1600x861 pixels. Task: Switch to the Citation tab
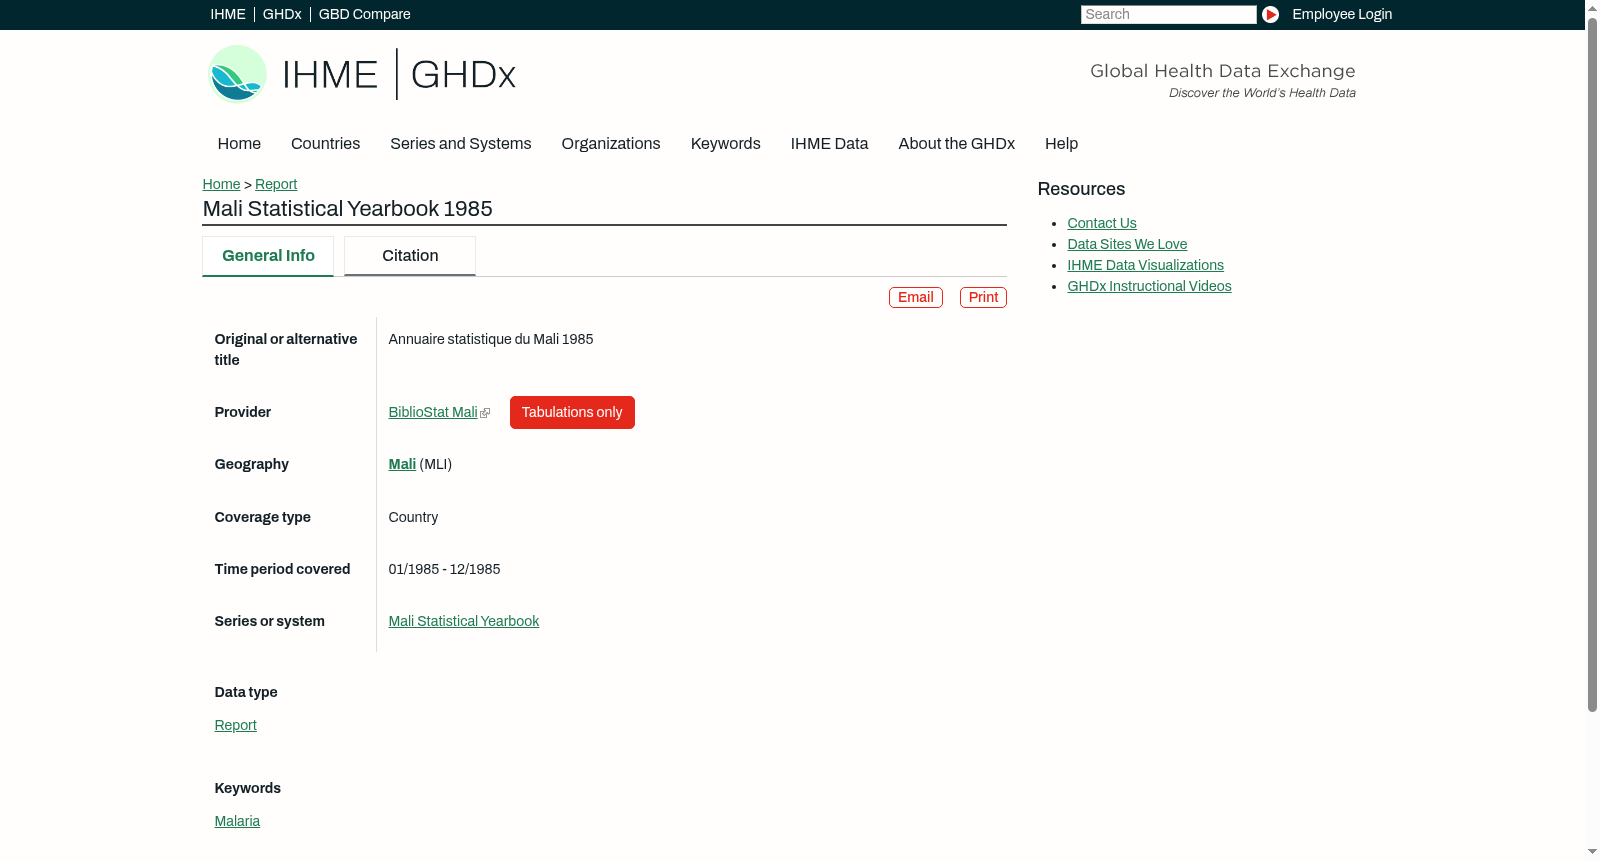click(410, 256)
